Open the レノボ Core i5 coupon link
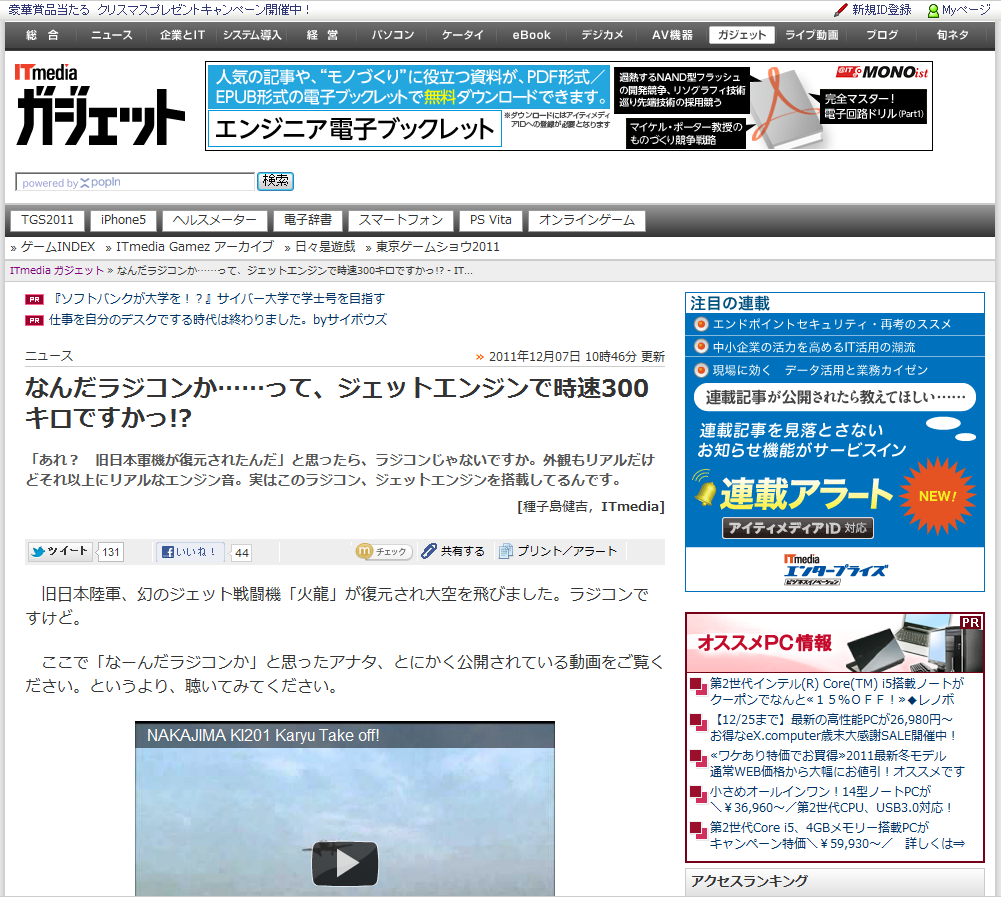 tap(836, 691)
